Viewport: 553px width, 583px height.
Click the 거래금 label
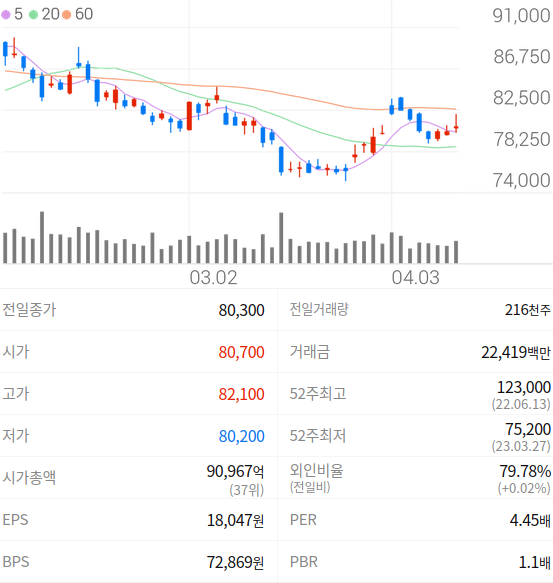309,352
